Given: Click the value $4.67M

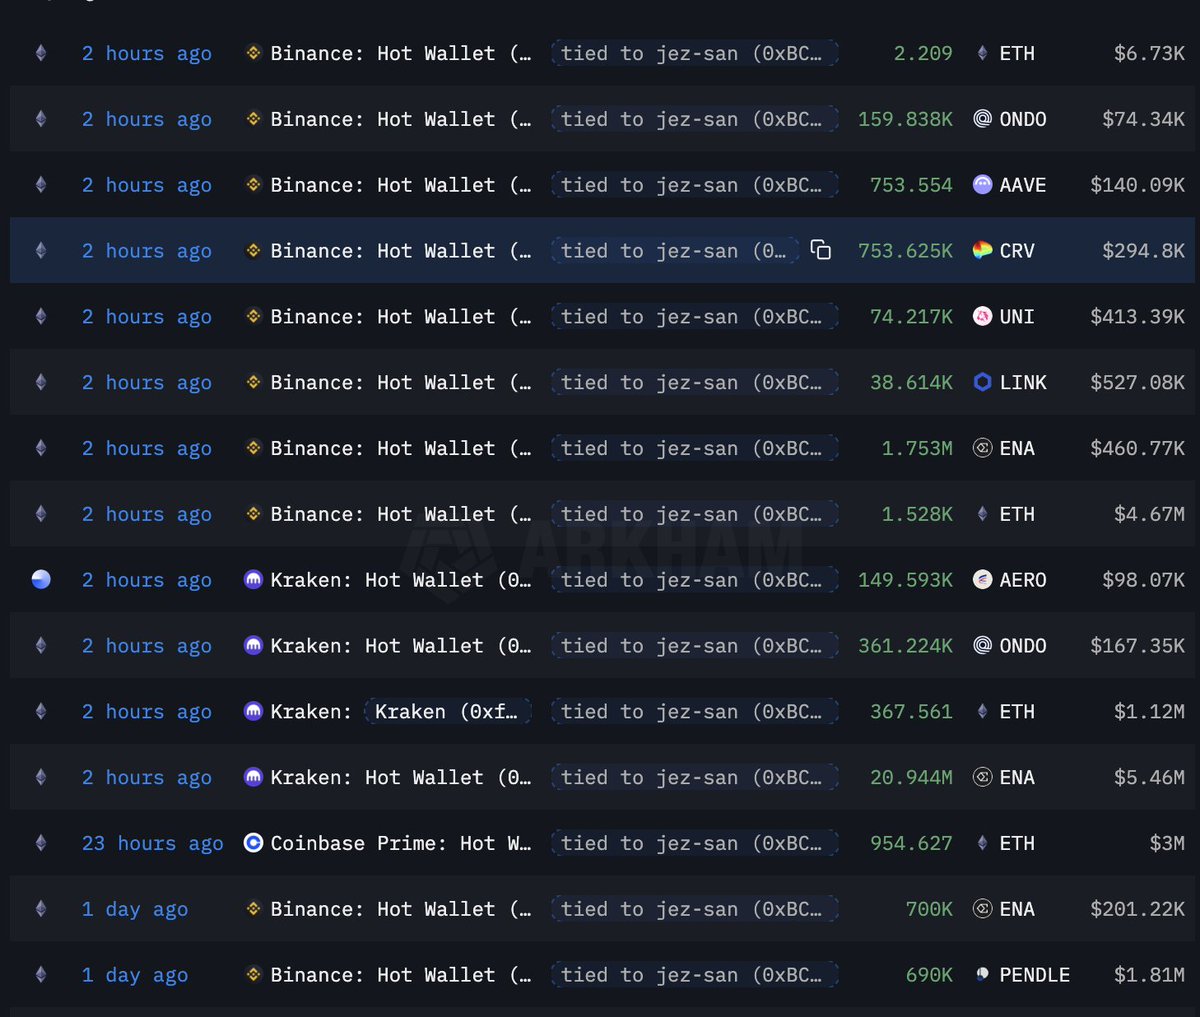Looking at the screenshot, I should click(1150, 514).
